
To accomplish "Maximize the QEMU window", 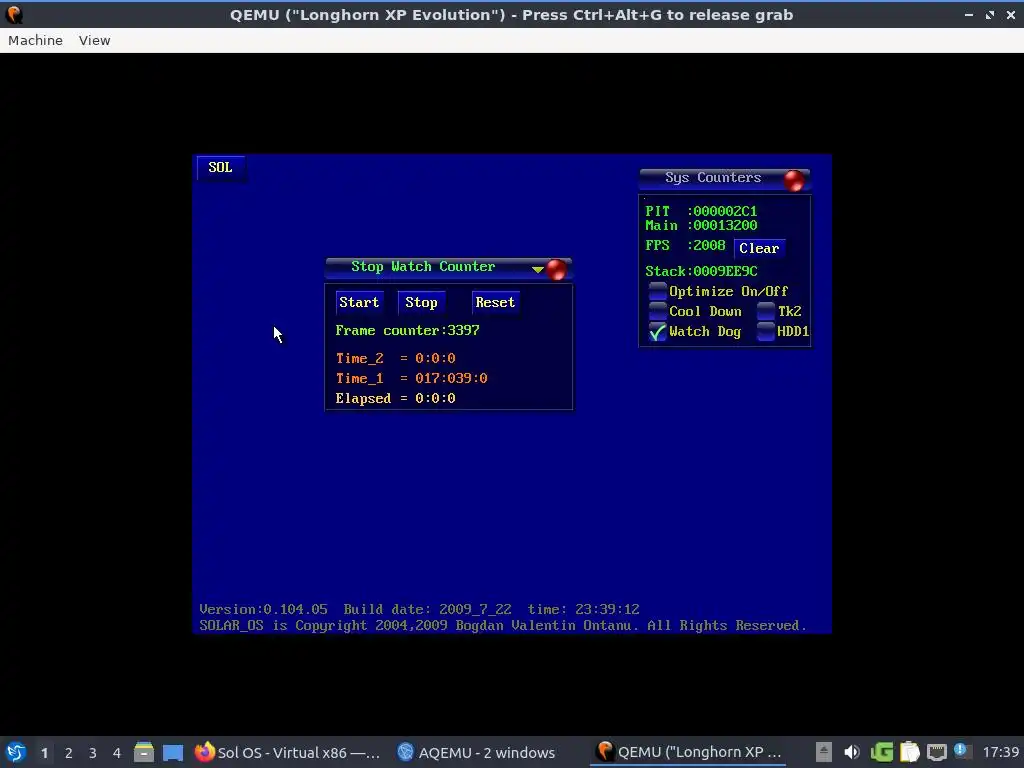I will (990, 14).
